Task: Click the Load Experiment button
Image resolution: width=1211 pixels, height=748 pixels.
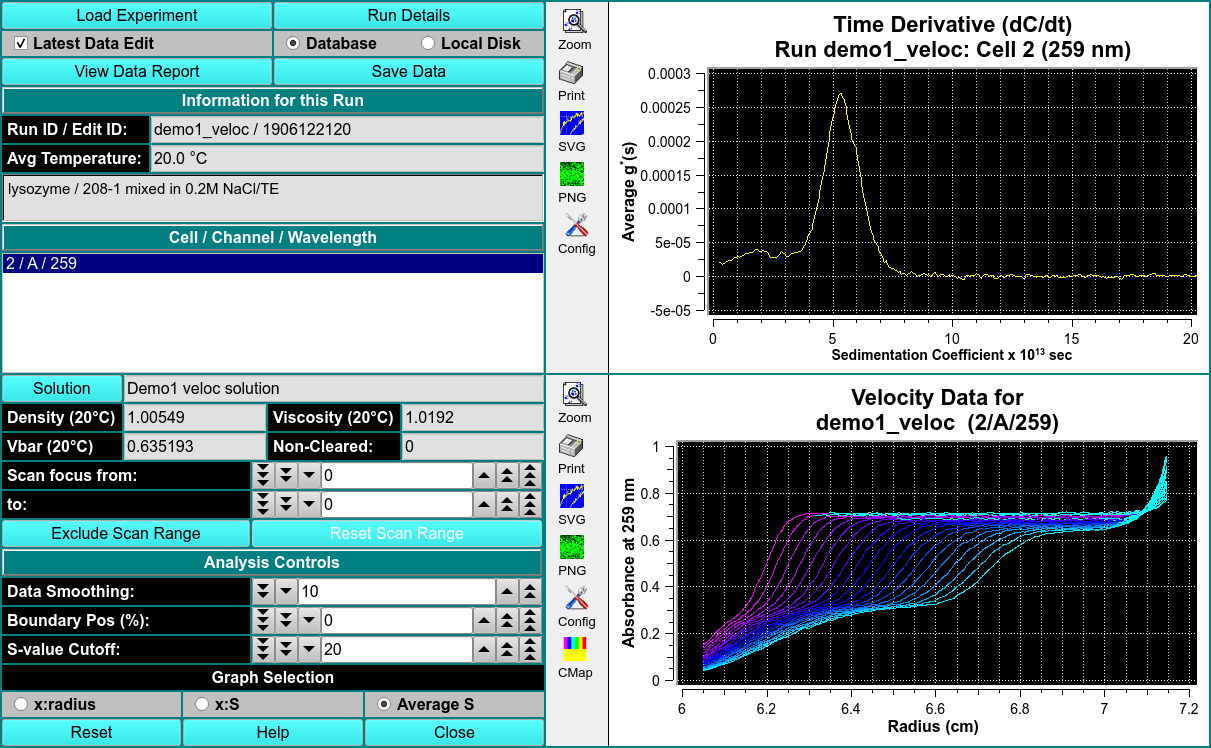Action: [137, 16]
